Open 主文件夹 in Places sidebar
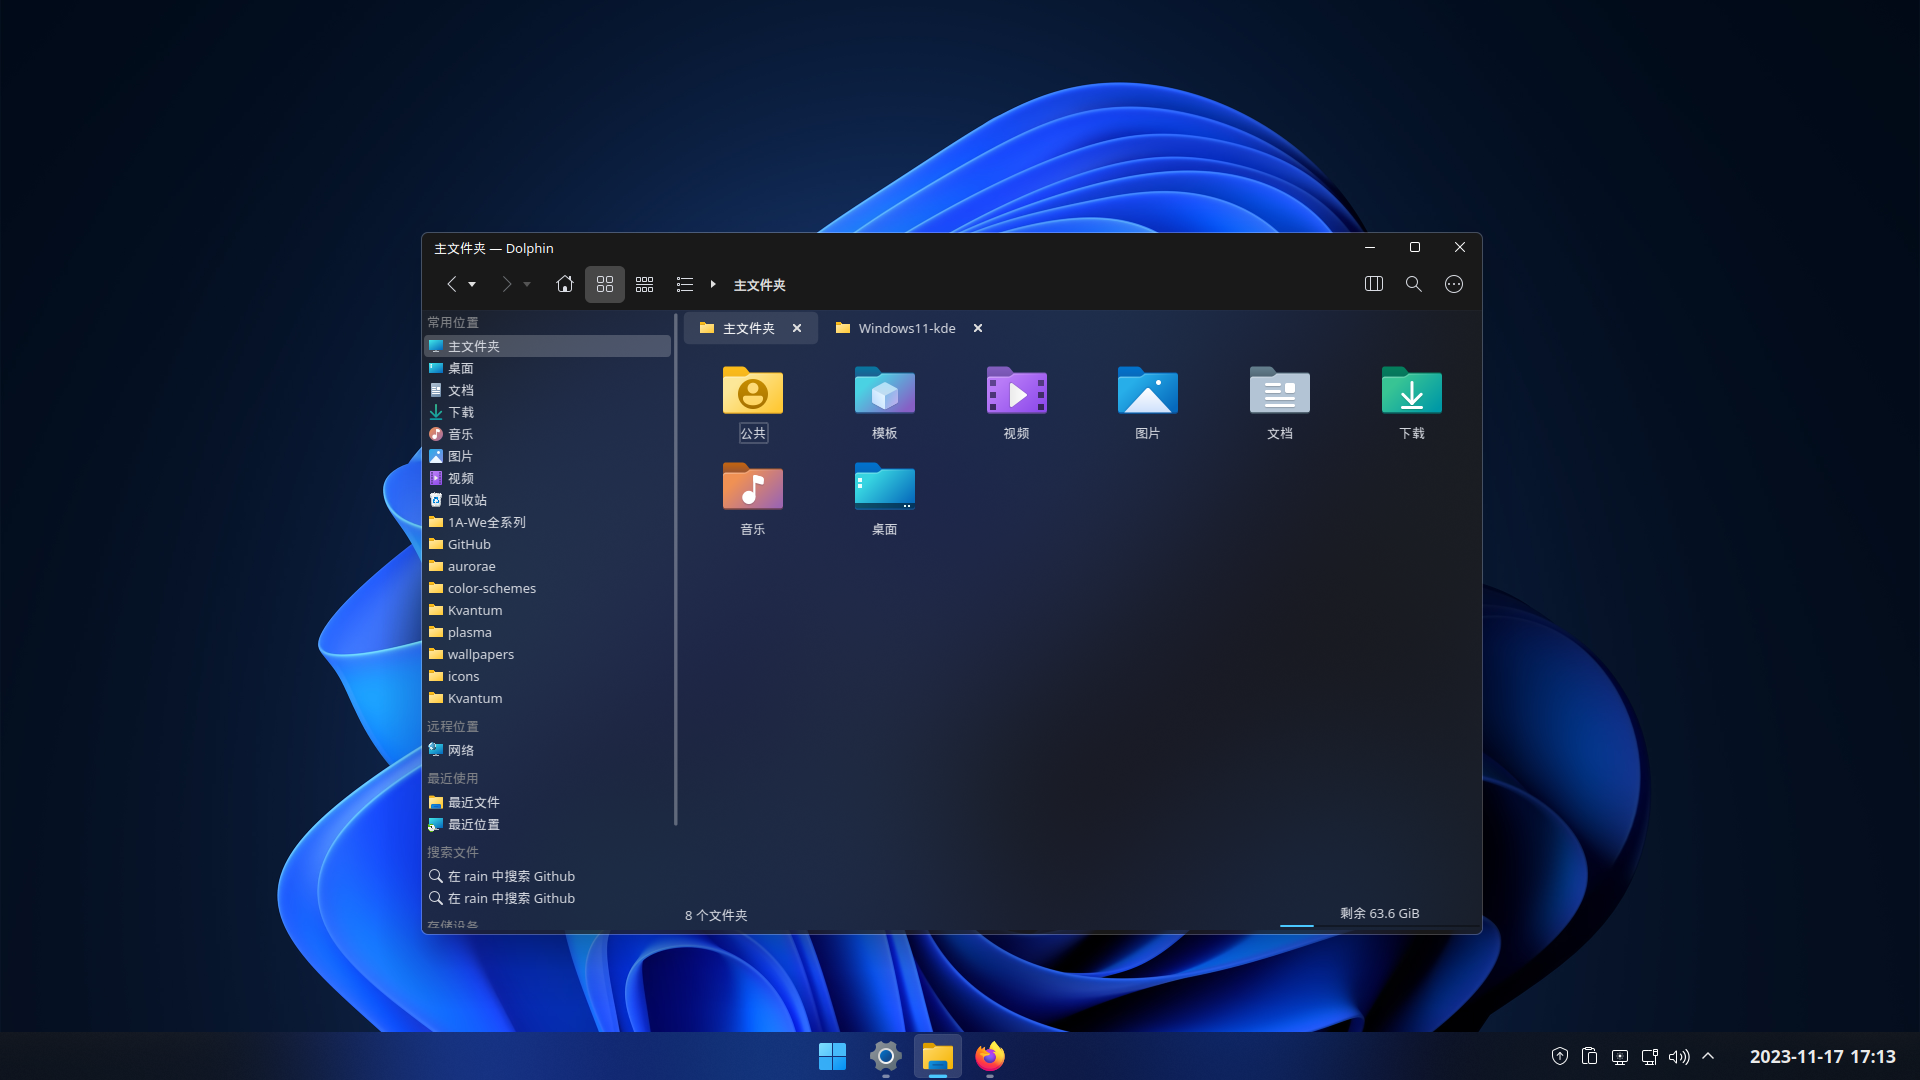The height and width of the screenshot is (1080, 1920). point(547,346)
